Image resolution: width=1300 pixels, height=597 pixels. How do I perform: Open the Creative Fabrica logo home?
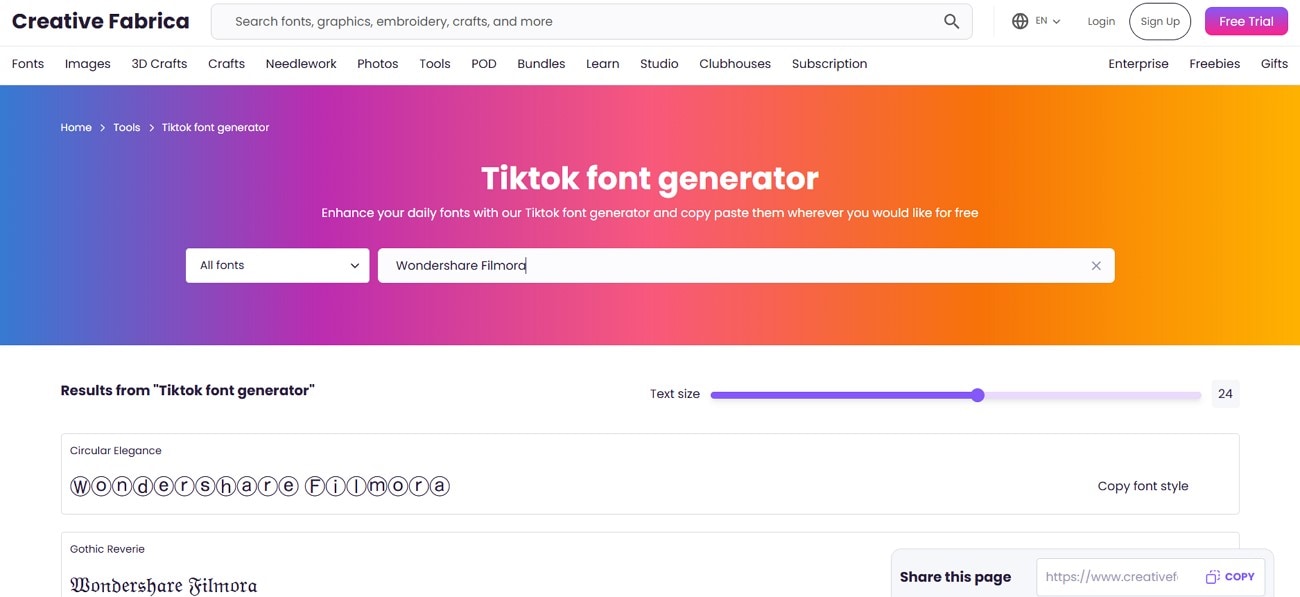[100, 21]
